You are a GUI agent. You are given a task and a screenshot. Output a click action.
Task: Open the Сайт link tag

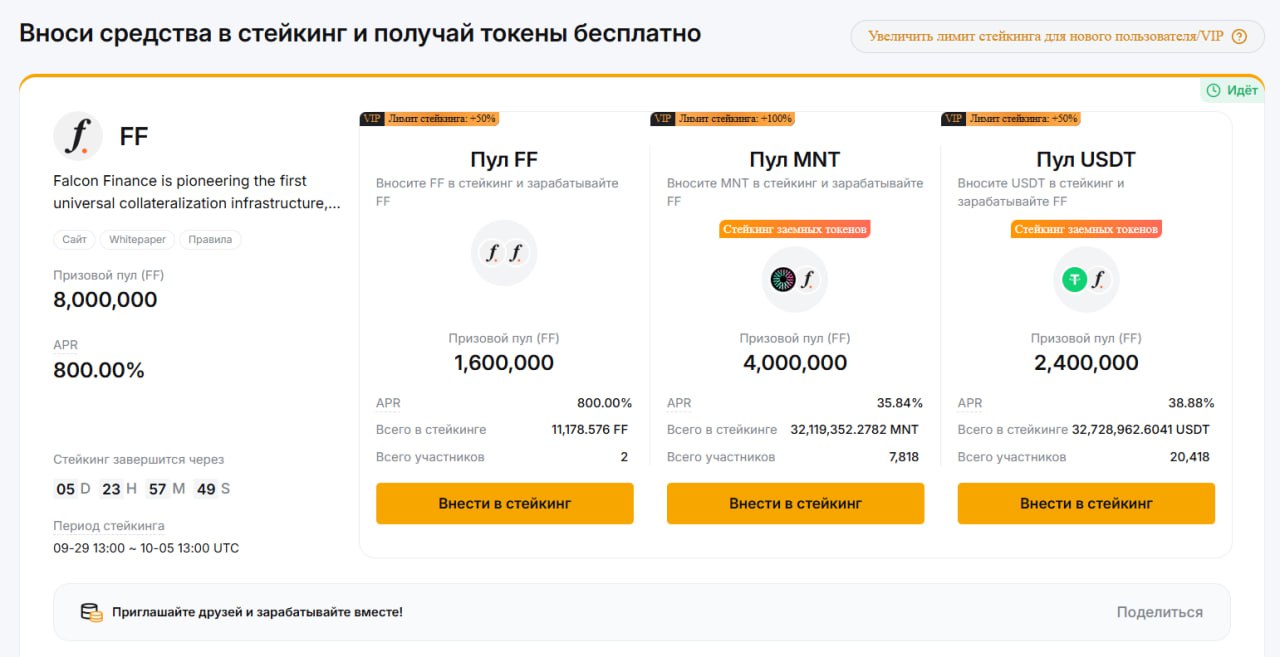[74, 240]
